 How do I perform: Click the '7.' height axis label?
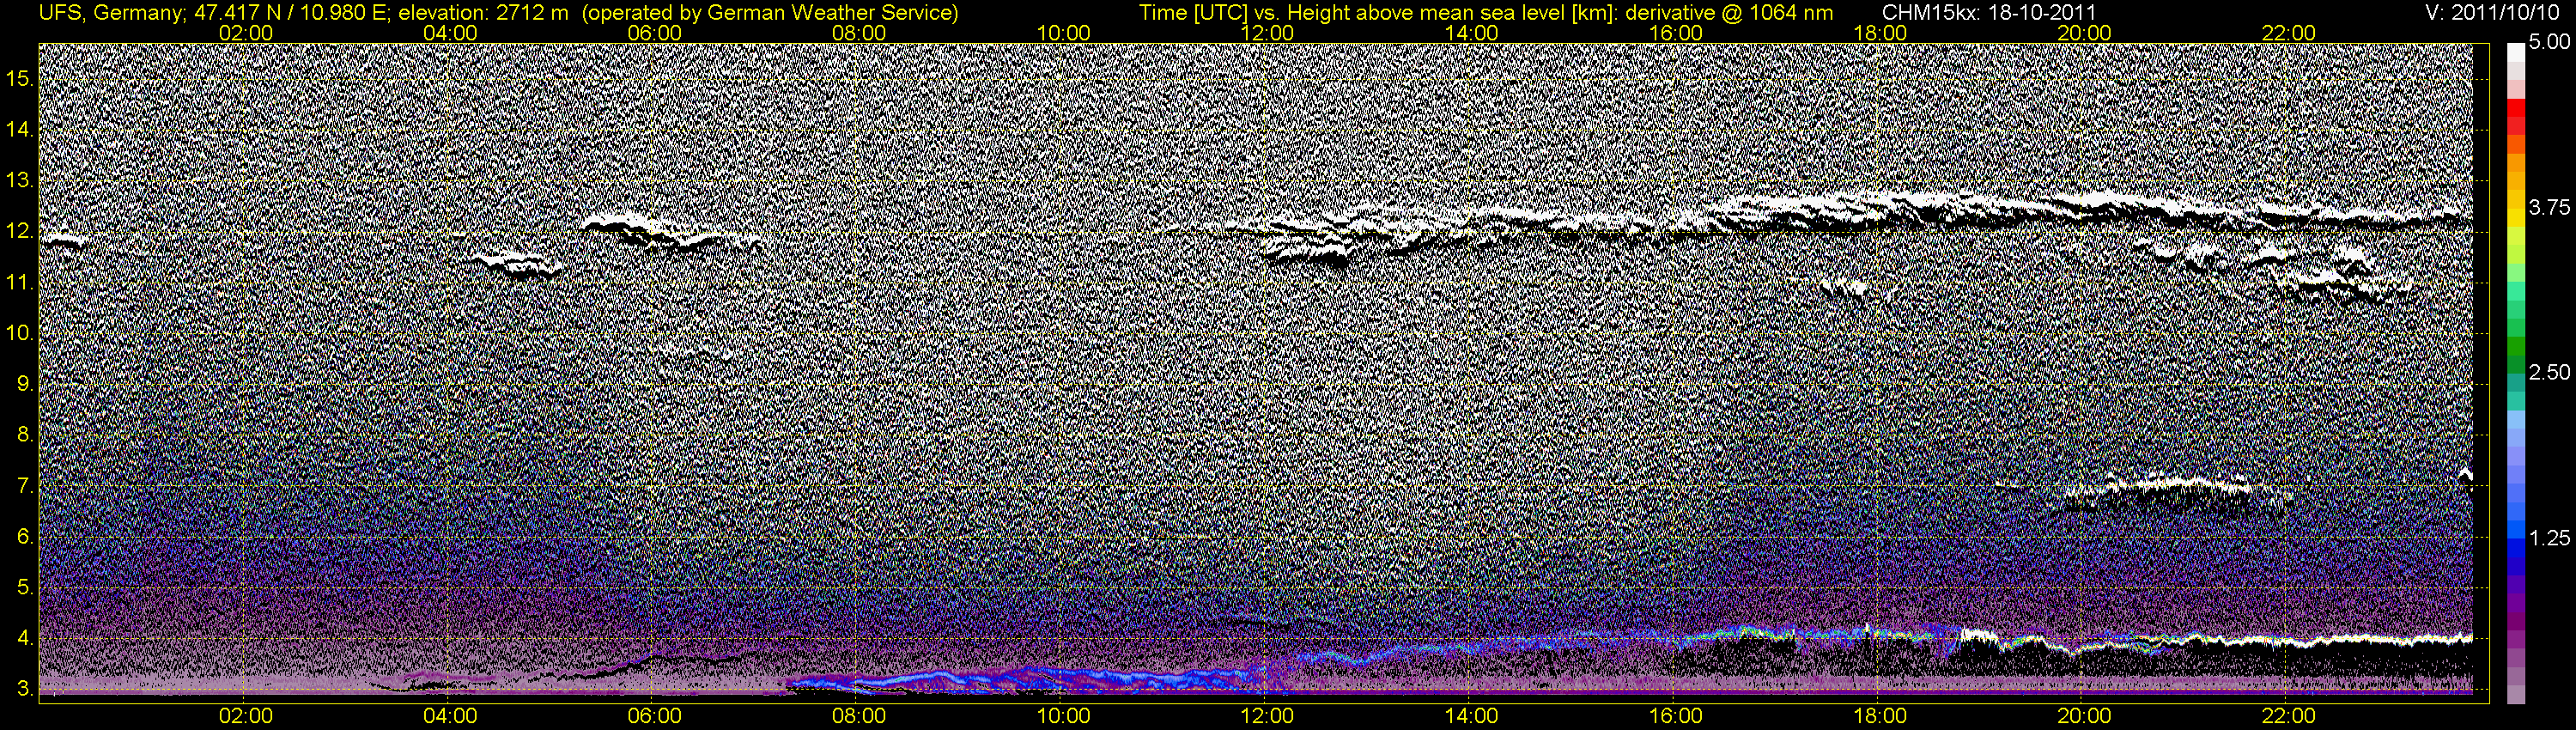(25, 486)
